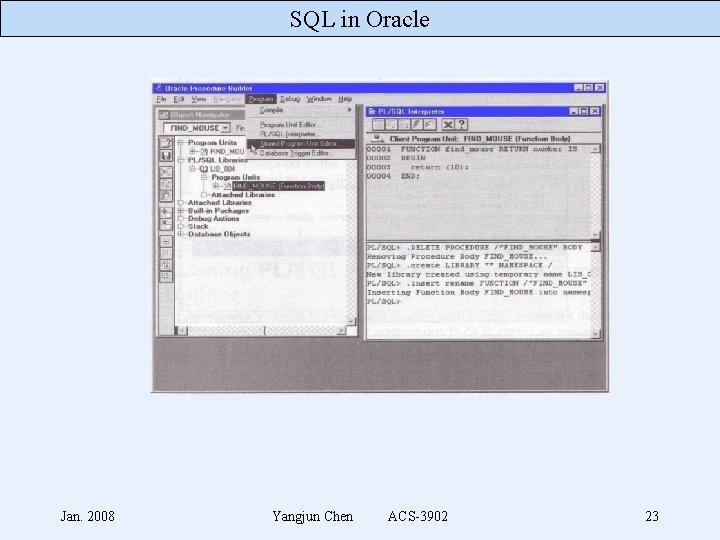Viewport: 720px width, 540px height.
Task: Click the Expand node icon in Navigator toolbar
Action: tap(165, 242)
